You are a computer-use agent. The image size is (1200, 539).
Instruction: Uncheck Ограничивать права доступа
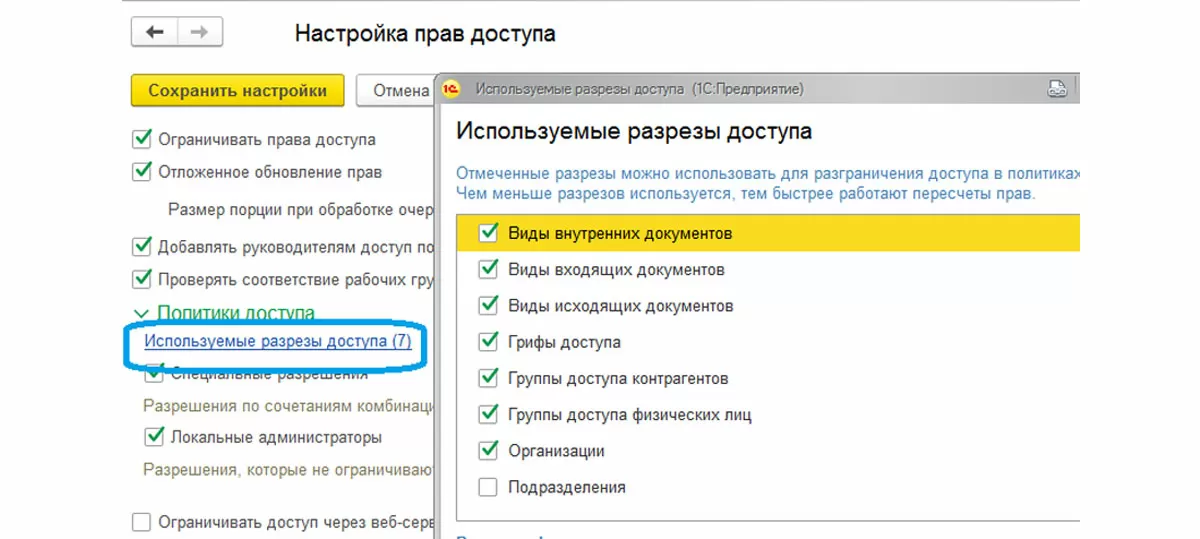tap(142, 139)
